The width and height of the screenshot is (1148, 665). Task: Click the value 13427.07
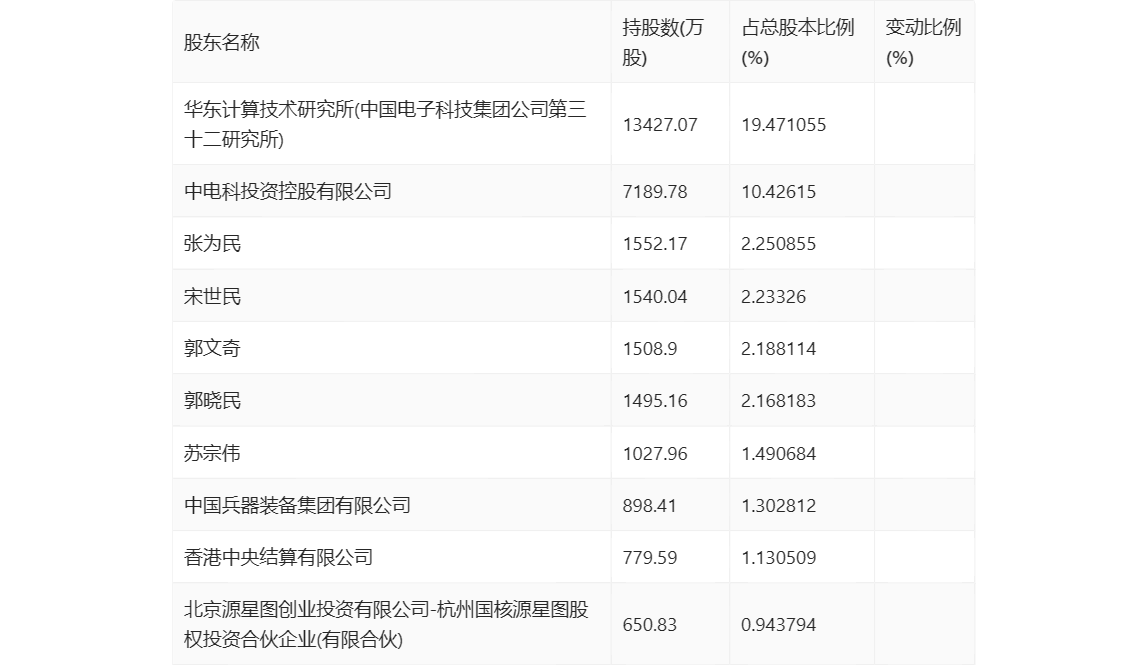(660, 125)
